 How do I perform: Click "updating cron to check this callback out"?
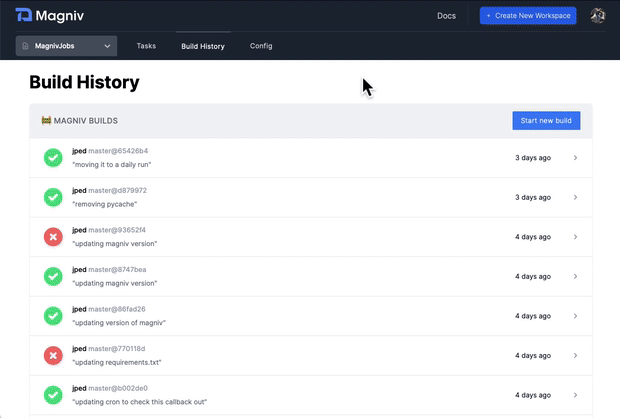[139, 402]
